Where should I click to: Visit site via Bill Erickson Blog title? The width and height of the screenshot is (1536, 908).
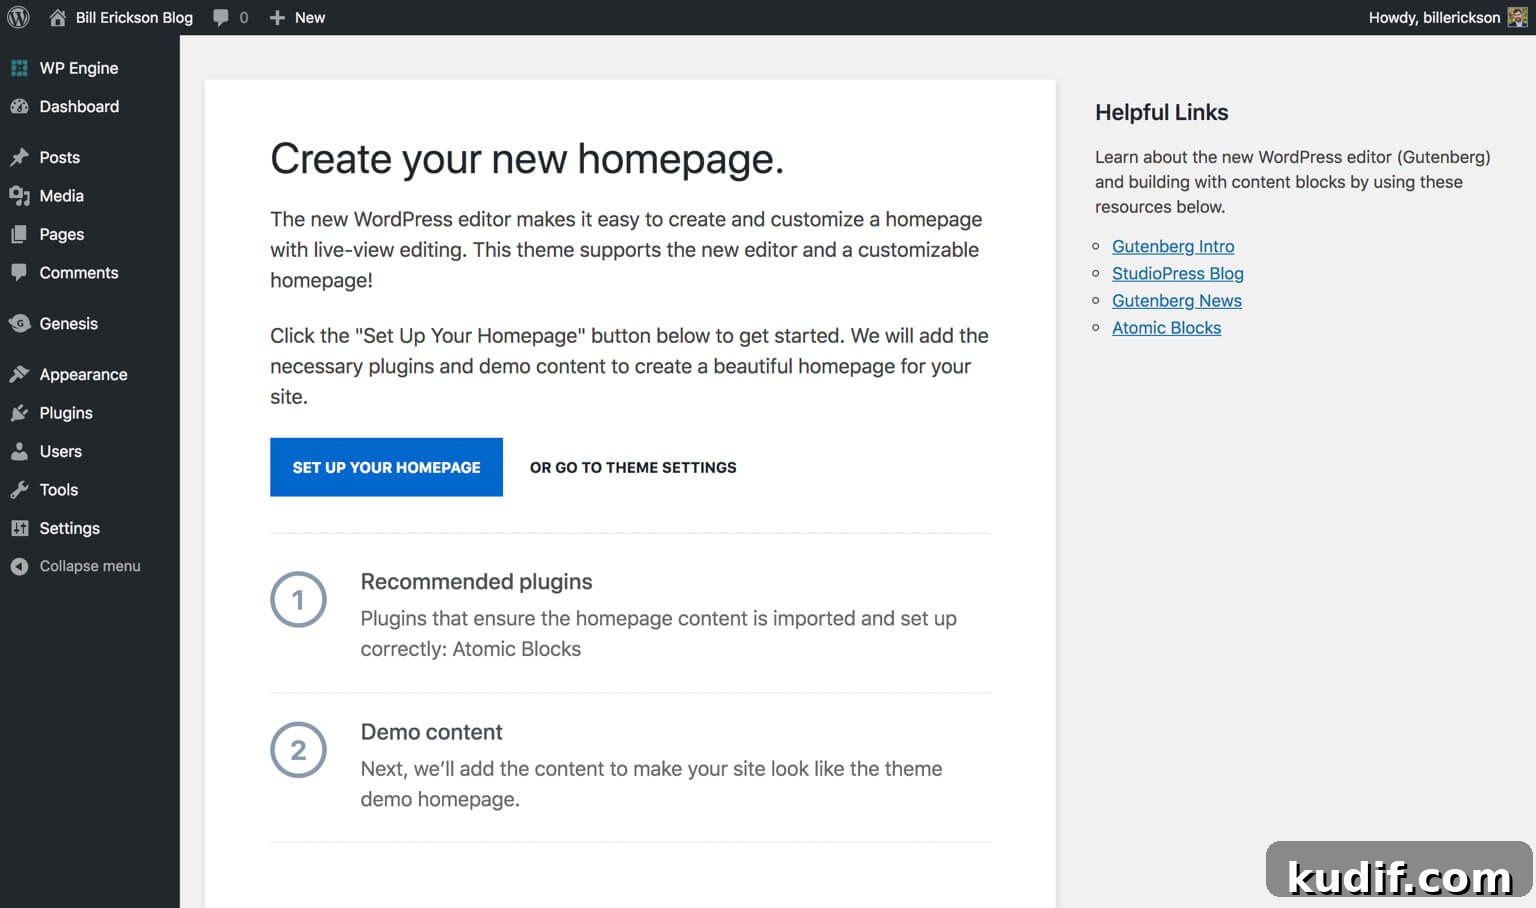tap(134, 18)
